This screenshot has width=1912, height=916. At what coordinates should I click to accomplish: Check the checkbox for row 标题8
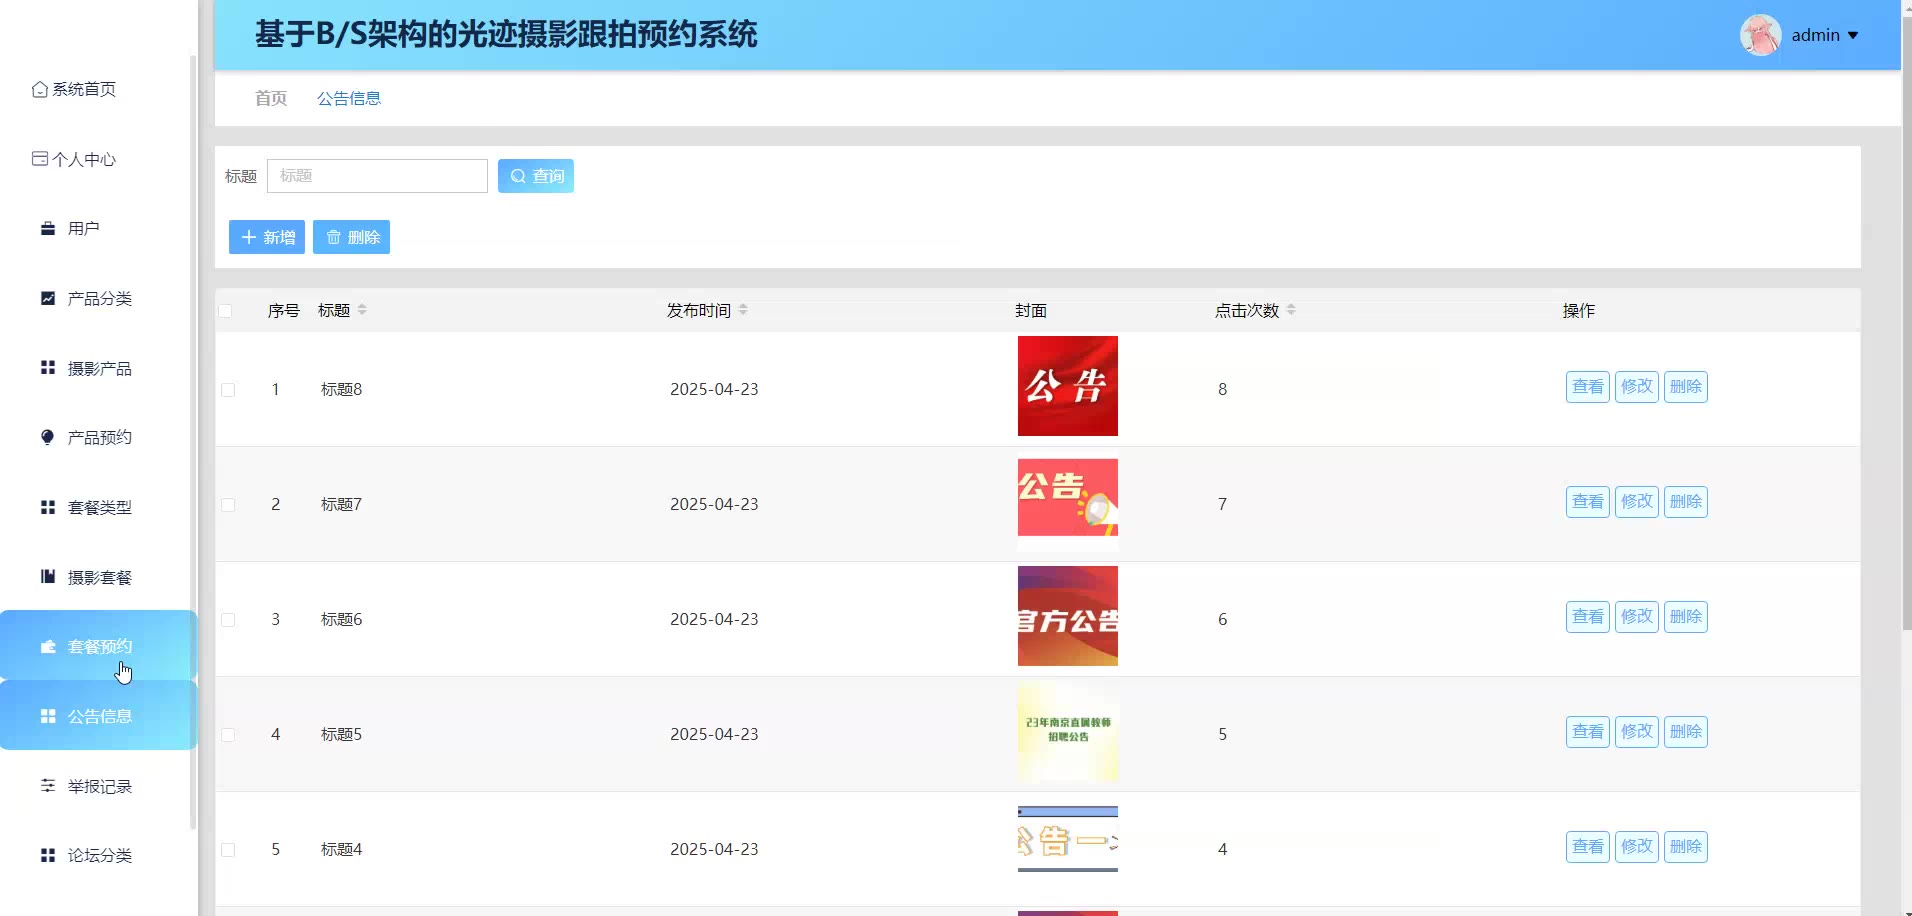[x=228, y=390]
